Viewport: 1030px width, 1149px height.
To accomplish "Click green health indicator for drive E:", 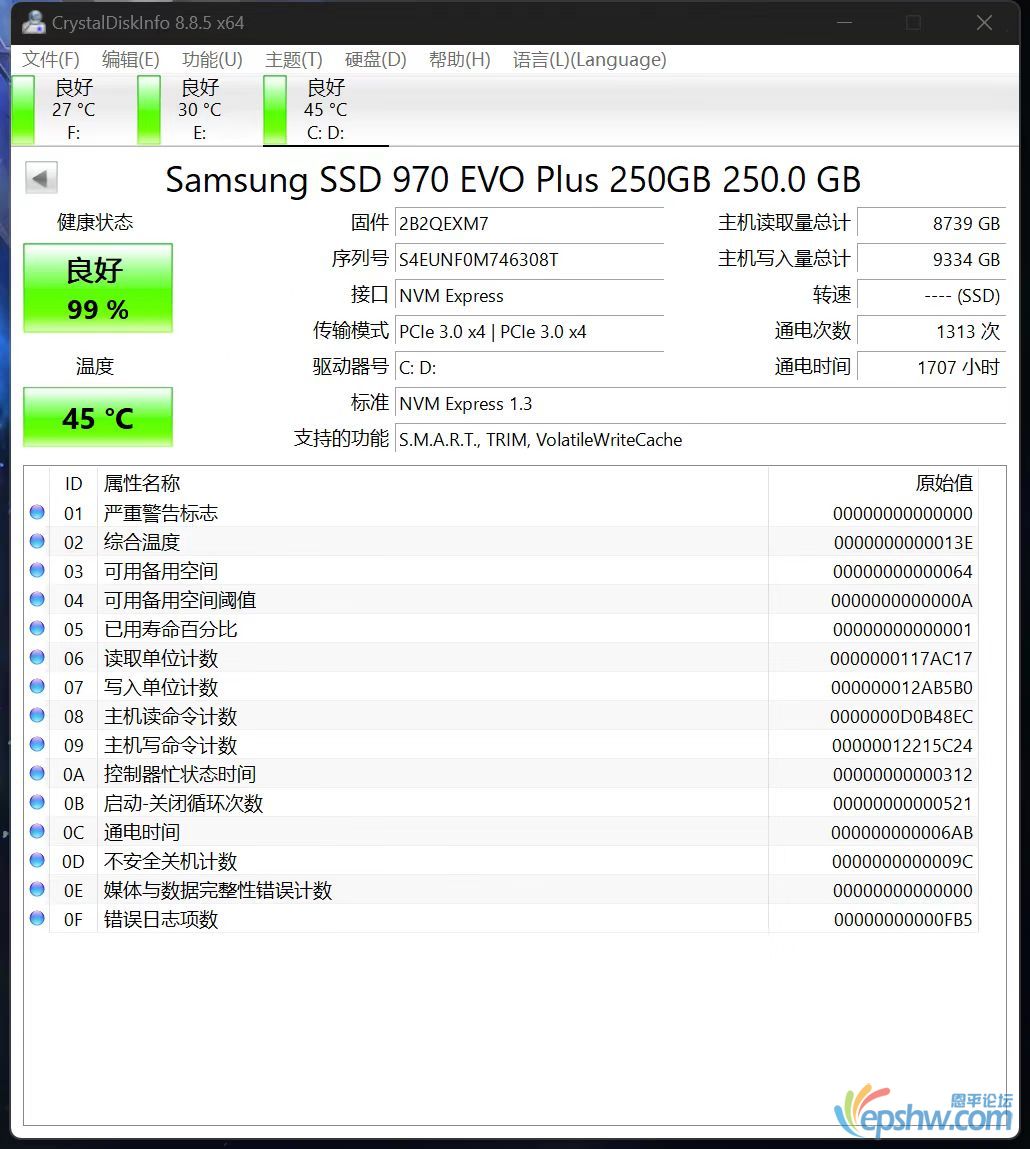I will pos(149,109).
